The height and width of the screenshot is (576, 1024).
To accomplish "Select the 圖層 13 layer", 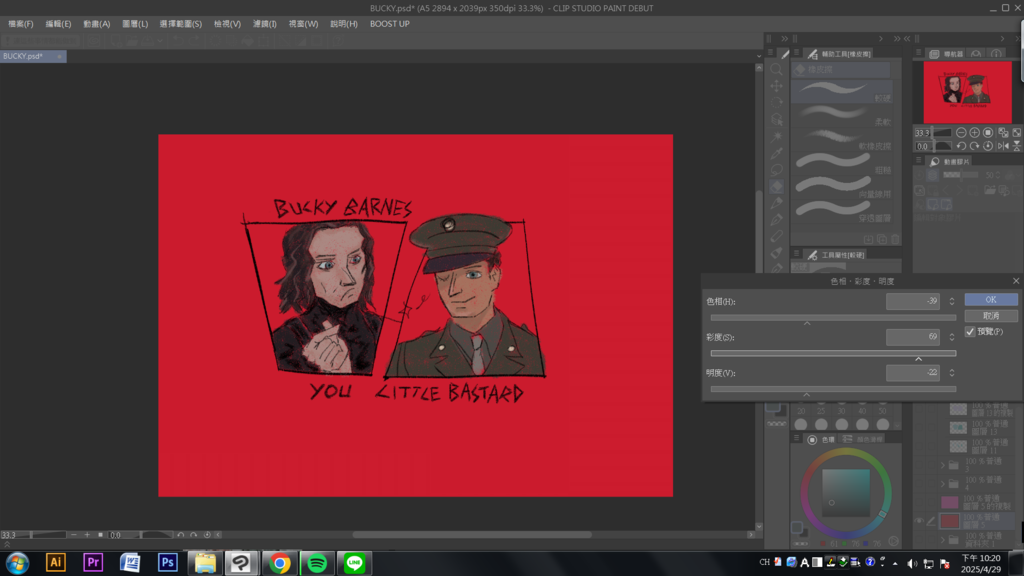I will [x=981, y=428].
